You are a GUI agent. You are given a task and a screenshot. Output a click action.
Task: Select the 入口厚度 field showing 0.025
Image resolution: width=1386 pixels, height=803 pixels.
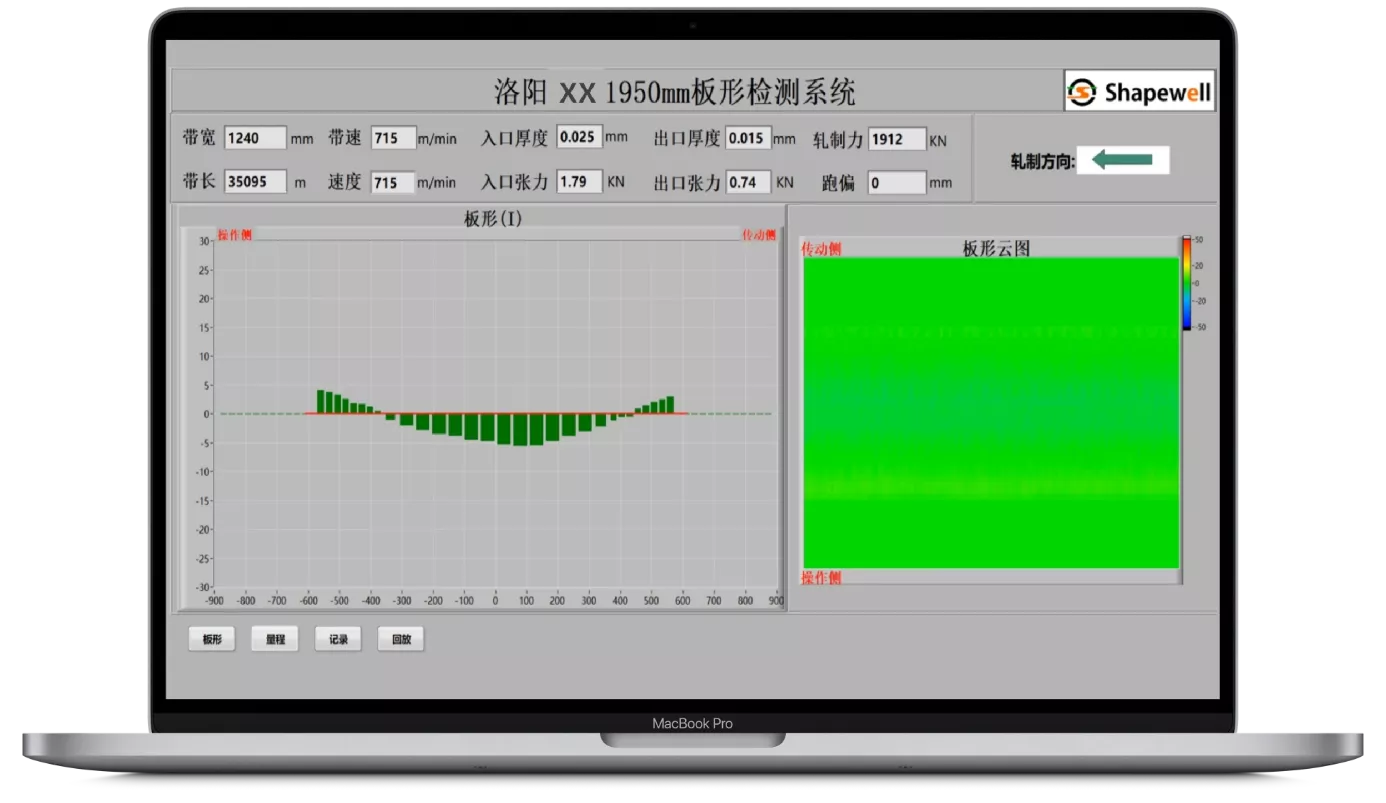[579, 137]
